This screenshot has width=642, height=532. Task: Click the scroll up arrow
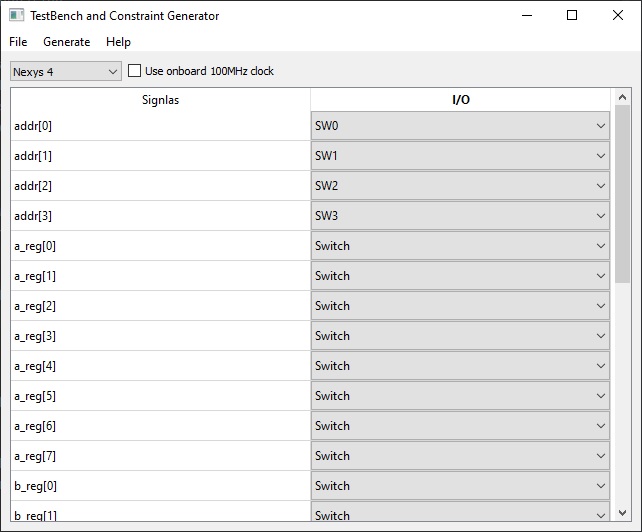tap(622, 97)
